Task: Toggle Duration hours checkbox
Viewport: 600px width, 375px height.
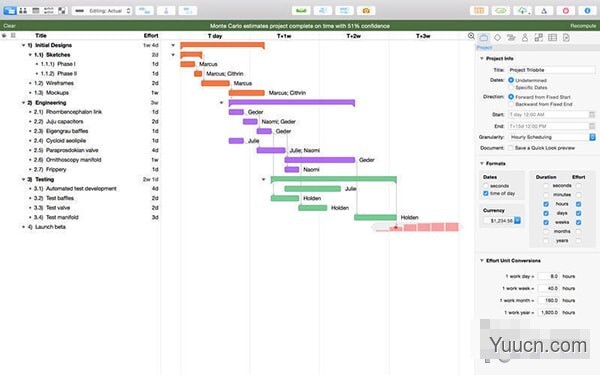Action: pos(546,204)
